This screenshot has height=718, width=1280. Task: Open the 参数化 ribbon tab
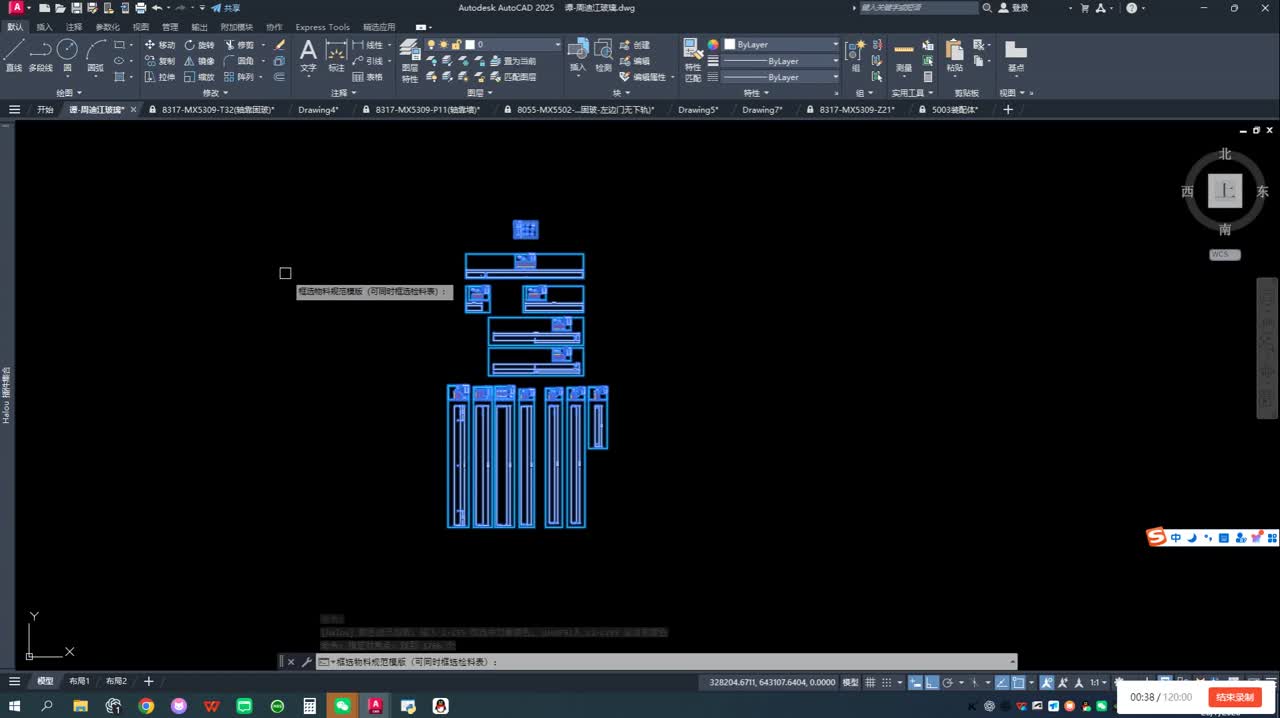(107, 27)
